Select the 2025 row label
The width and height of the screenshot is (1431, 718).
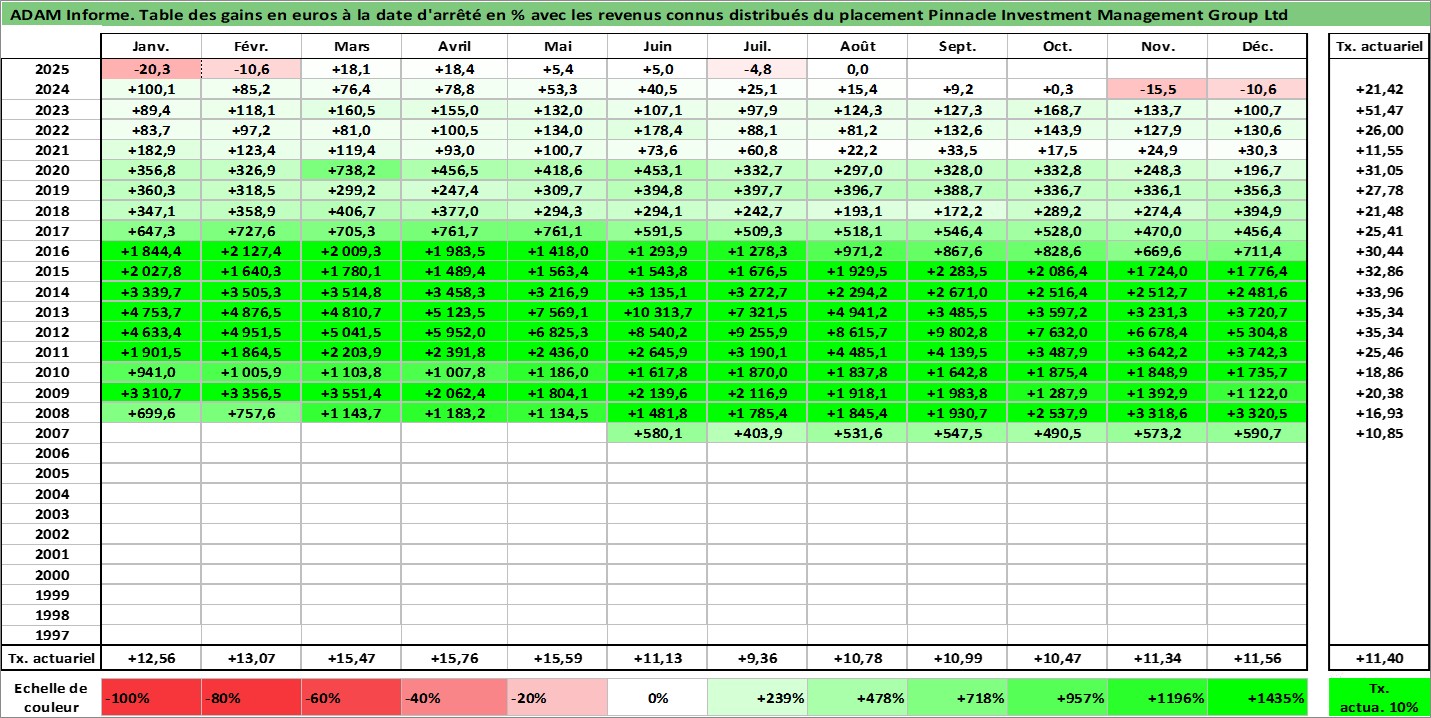[x=51, y=69]
